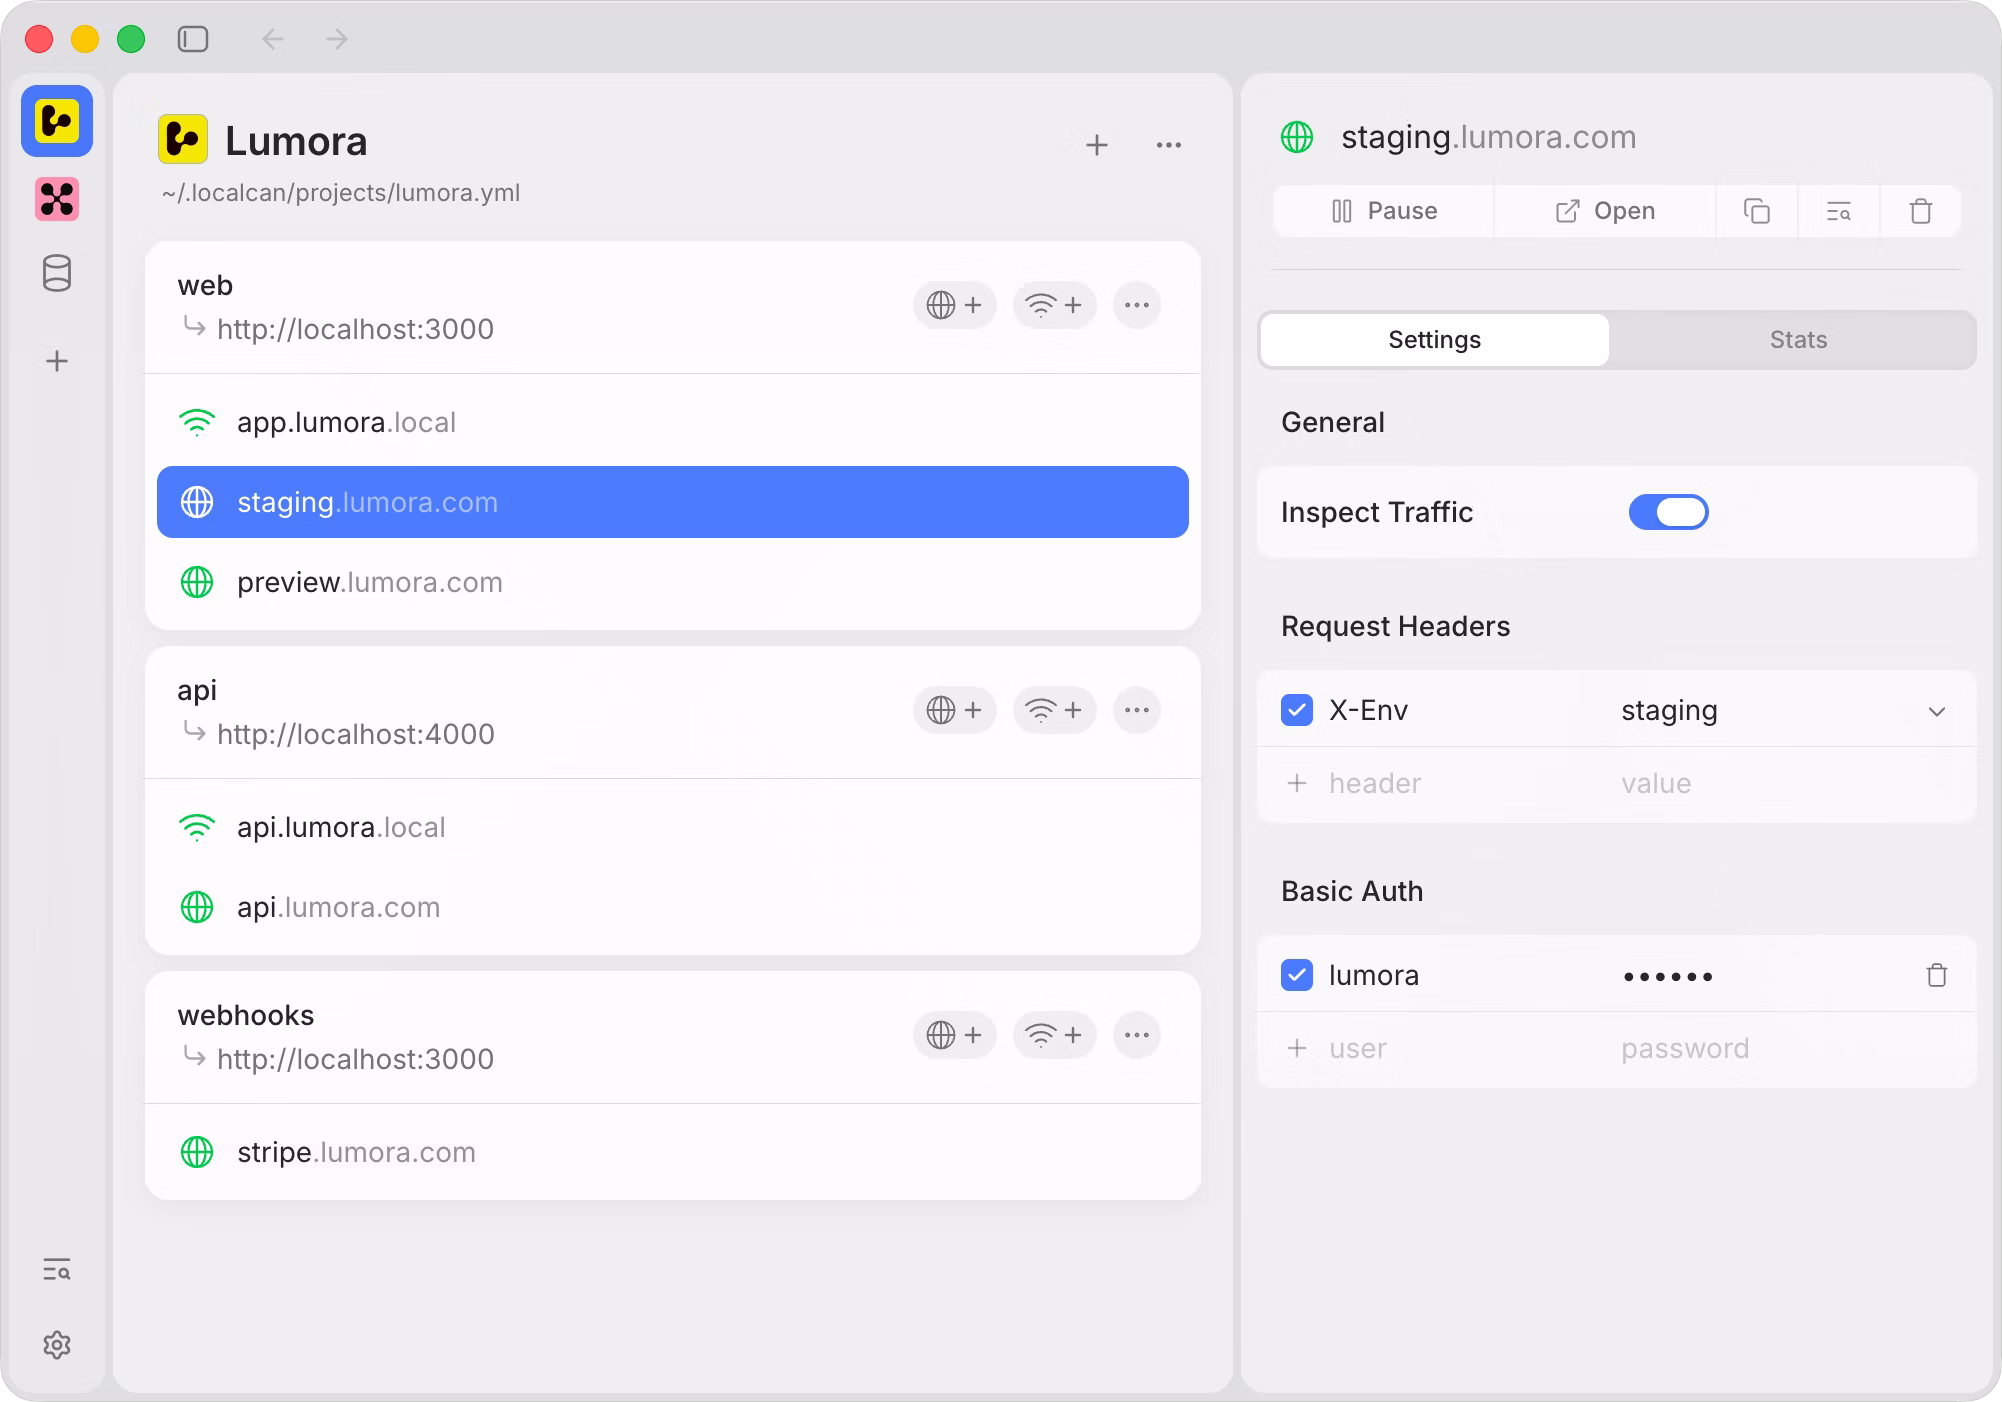
Task: Delete the lumora basic auth entry
Action: (x=1937, y=975)
